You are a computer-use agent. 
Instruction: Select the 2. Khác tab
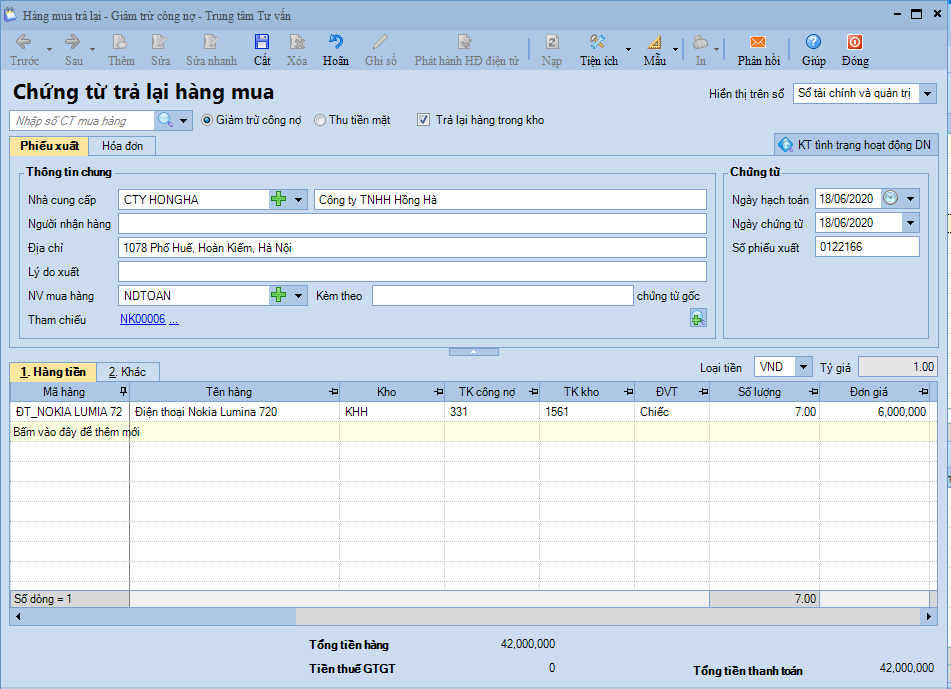(127, 372)
